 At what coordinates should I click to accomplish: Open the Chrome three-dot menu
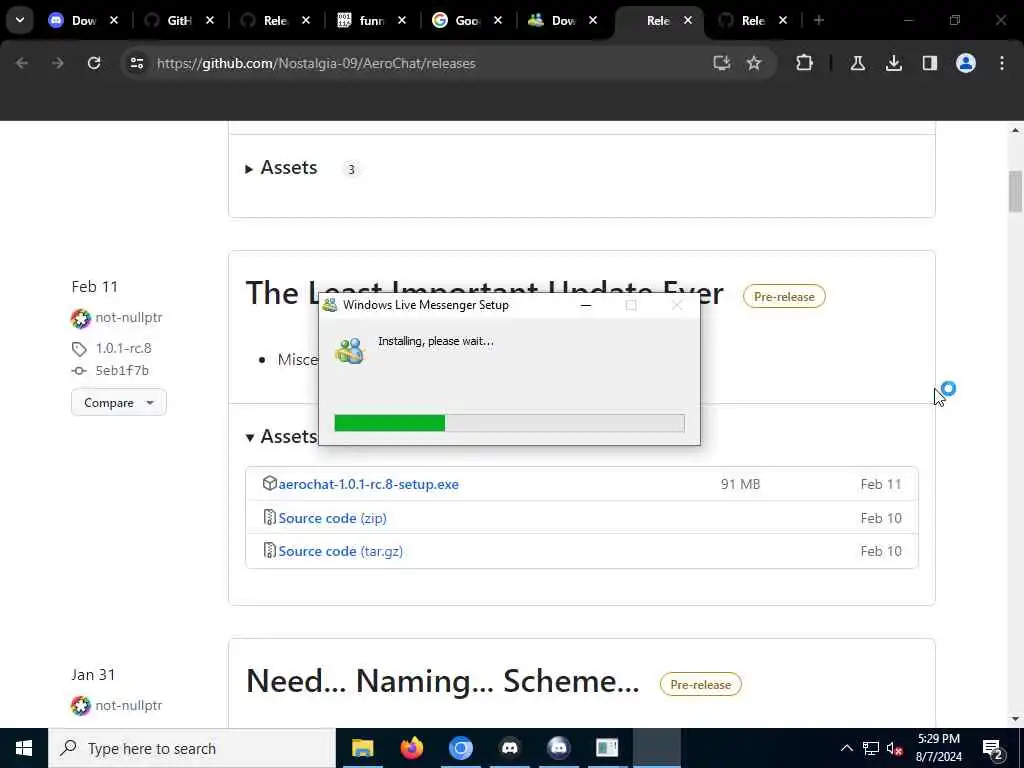pyautogui.click(x=1002, y=63)
